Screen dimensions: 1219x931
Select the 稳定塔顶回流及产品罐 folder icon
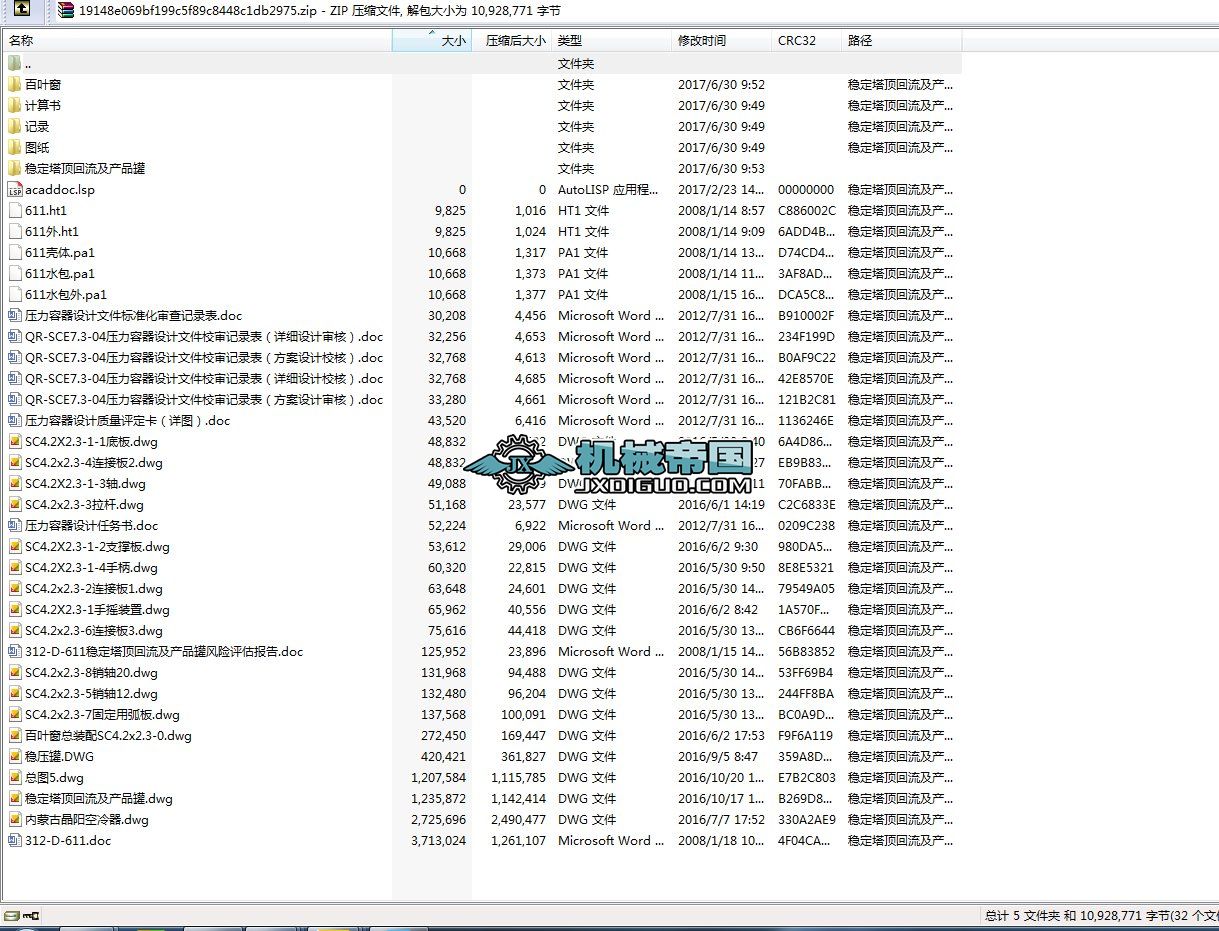(14, 168)
